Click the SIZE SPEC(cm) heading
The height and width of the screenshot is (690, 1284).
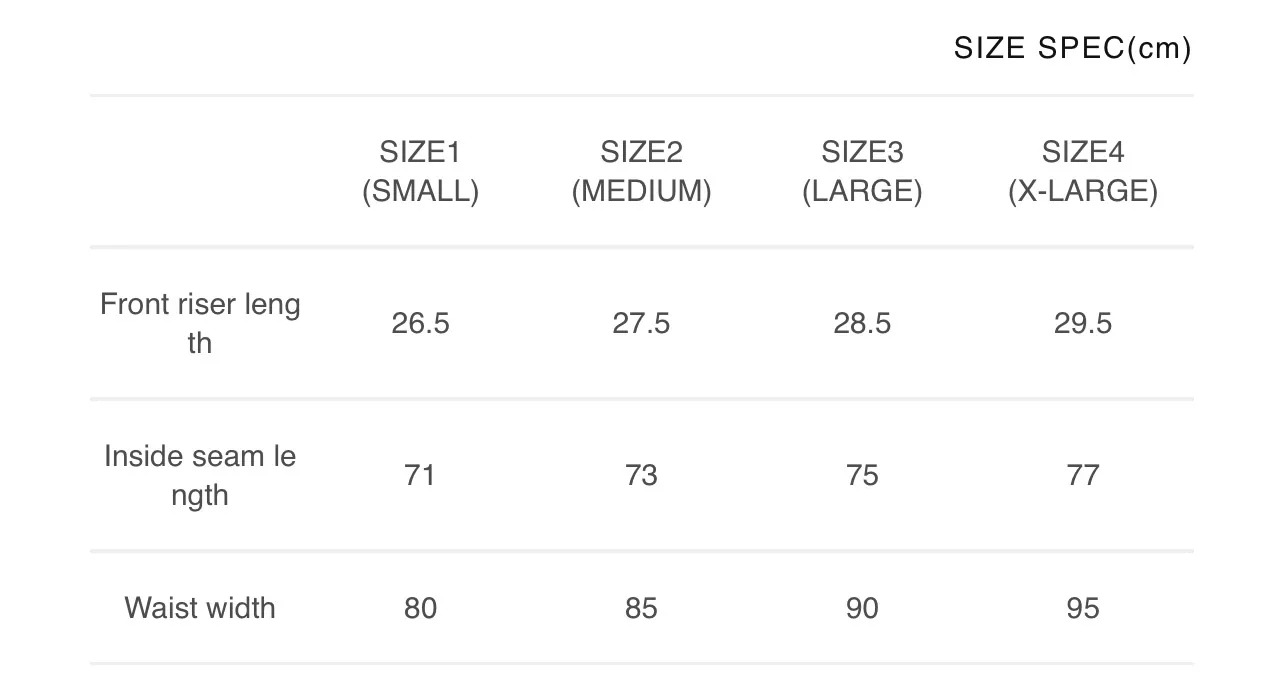pos(1072,48)
